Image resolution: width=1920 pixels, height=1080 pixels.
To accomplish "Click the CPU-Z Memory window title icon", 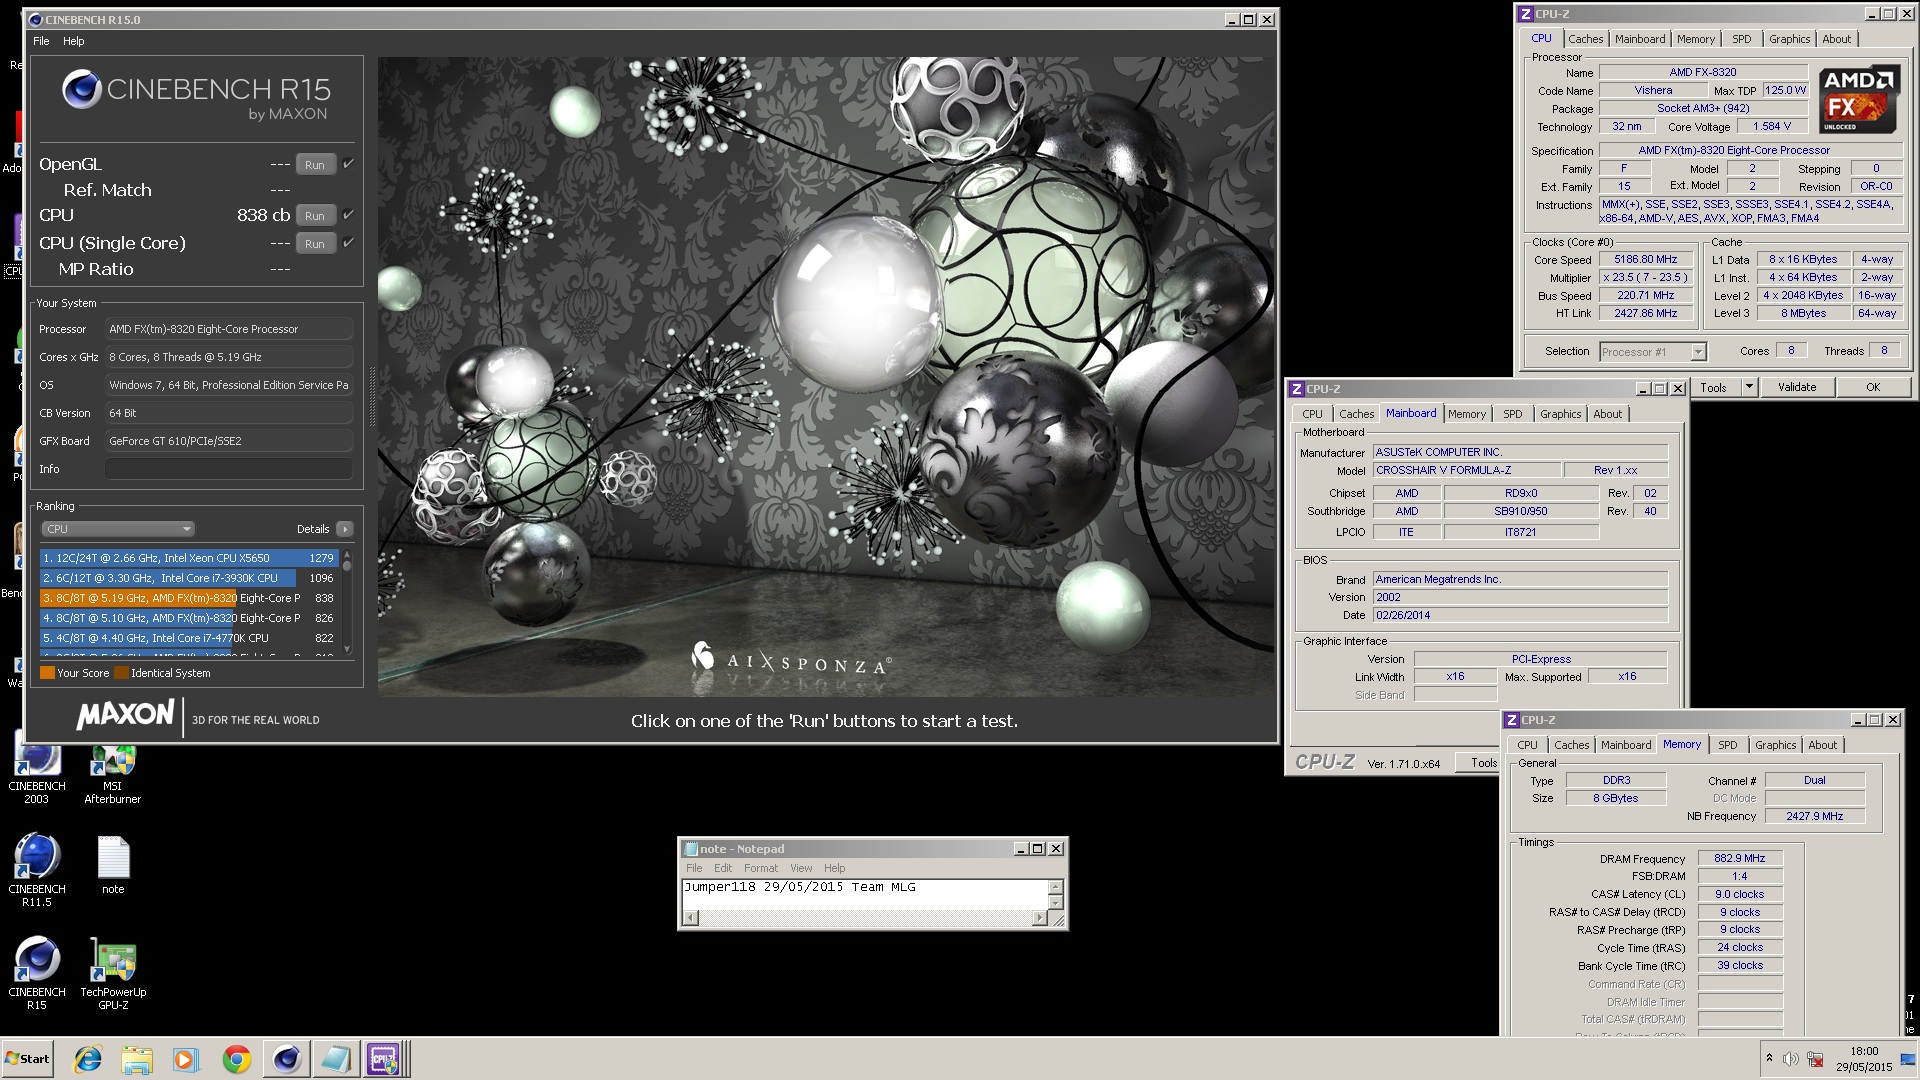I will click(x=1512, y=720).
